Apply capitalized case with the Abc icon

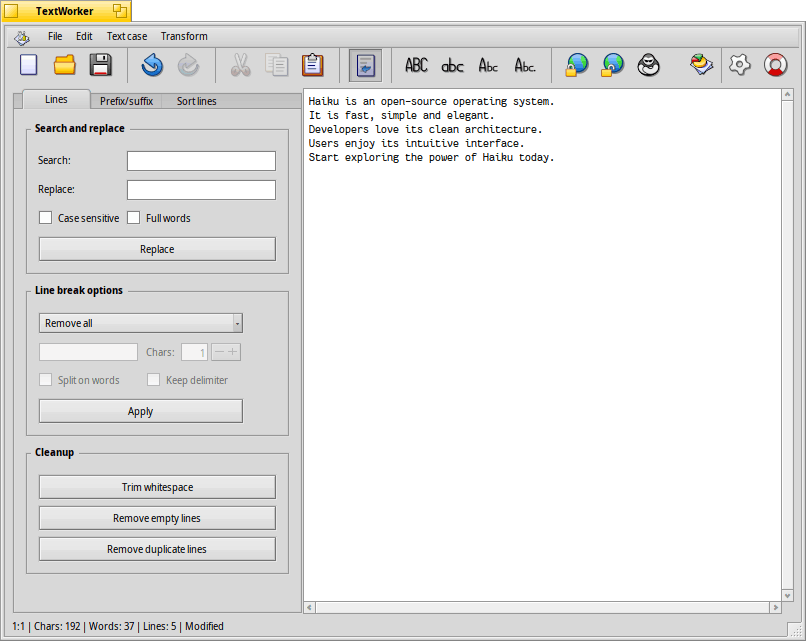(x=488, y=65)
